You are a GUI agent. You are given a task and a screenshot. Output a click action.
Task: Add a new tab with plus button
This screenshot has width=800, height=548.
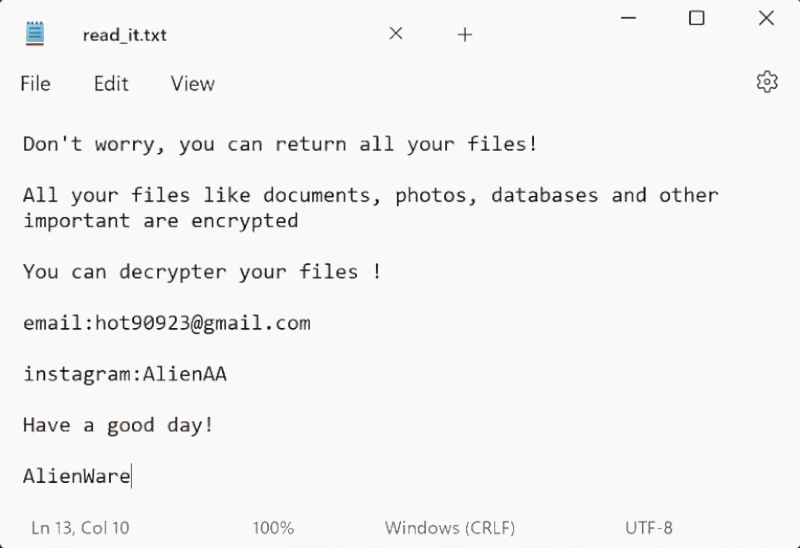point(464,35)
